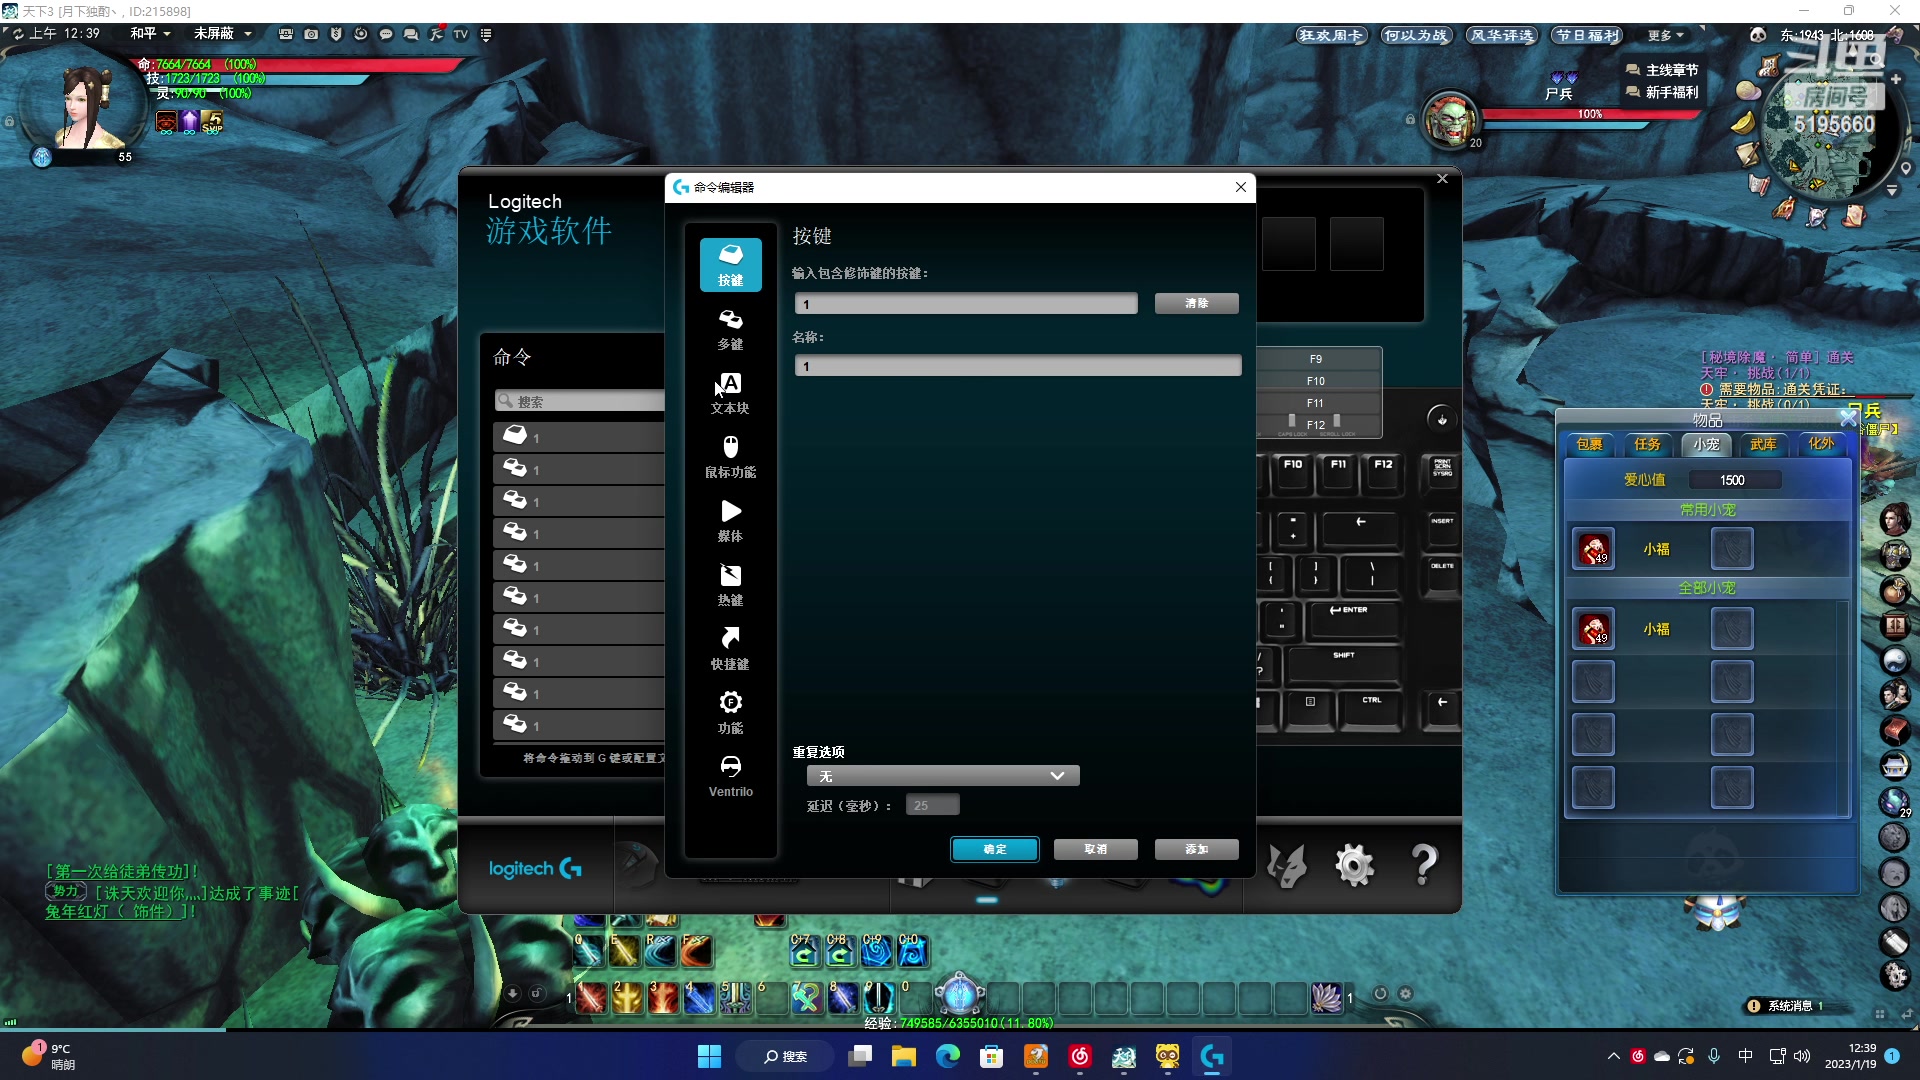Click the chat bubble icon in top toolbar
Image resolution: width=1920 pixels, height=1080 pixels.
(386, 34)
